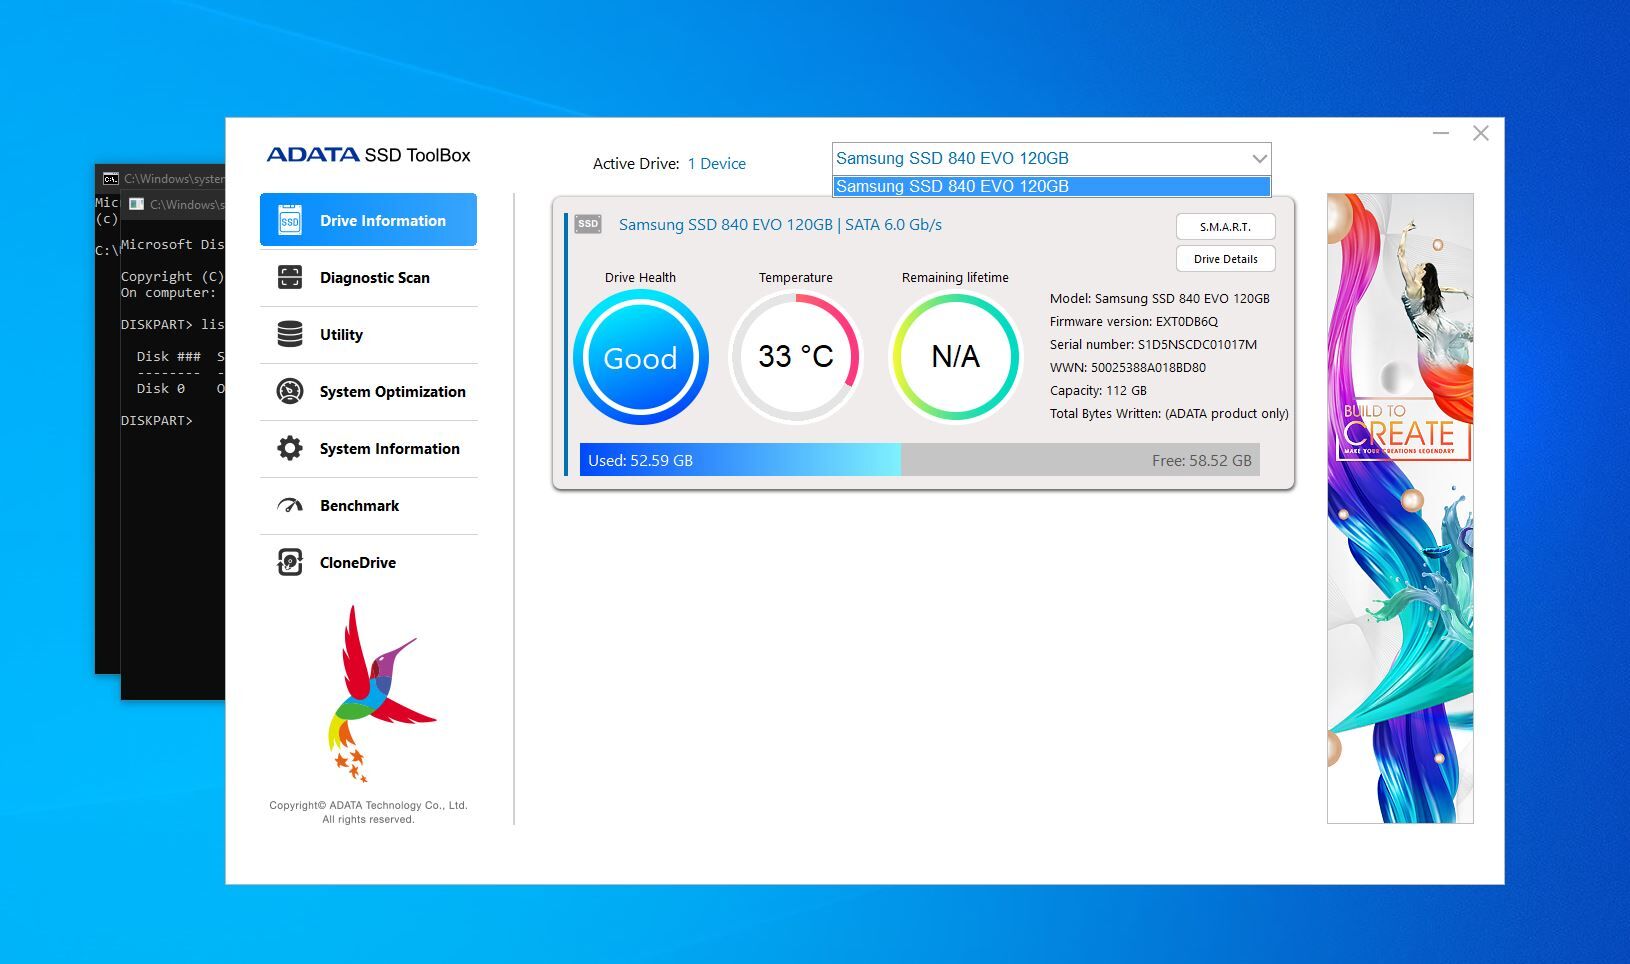Click the WWN 50025388A018BD80 text

[1128, 368]
